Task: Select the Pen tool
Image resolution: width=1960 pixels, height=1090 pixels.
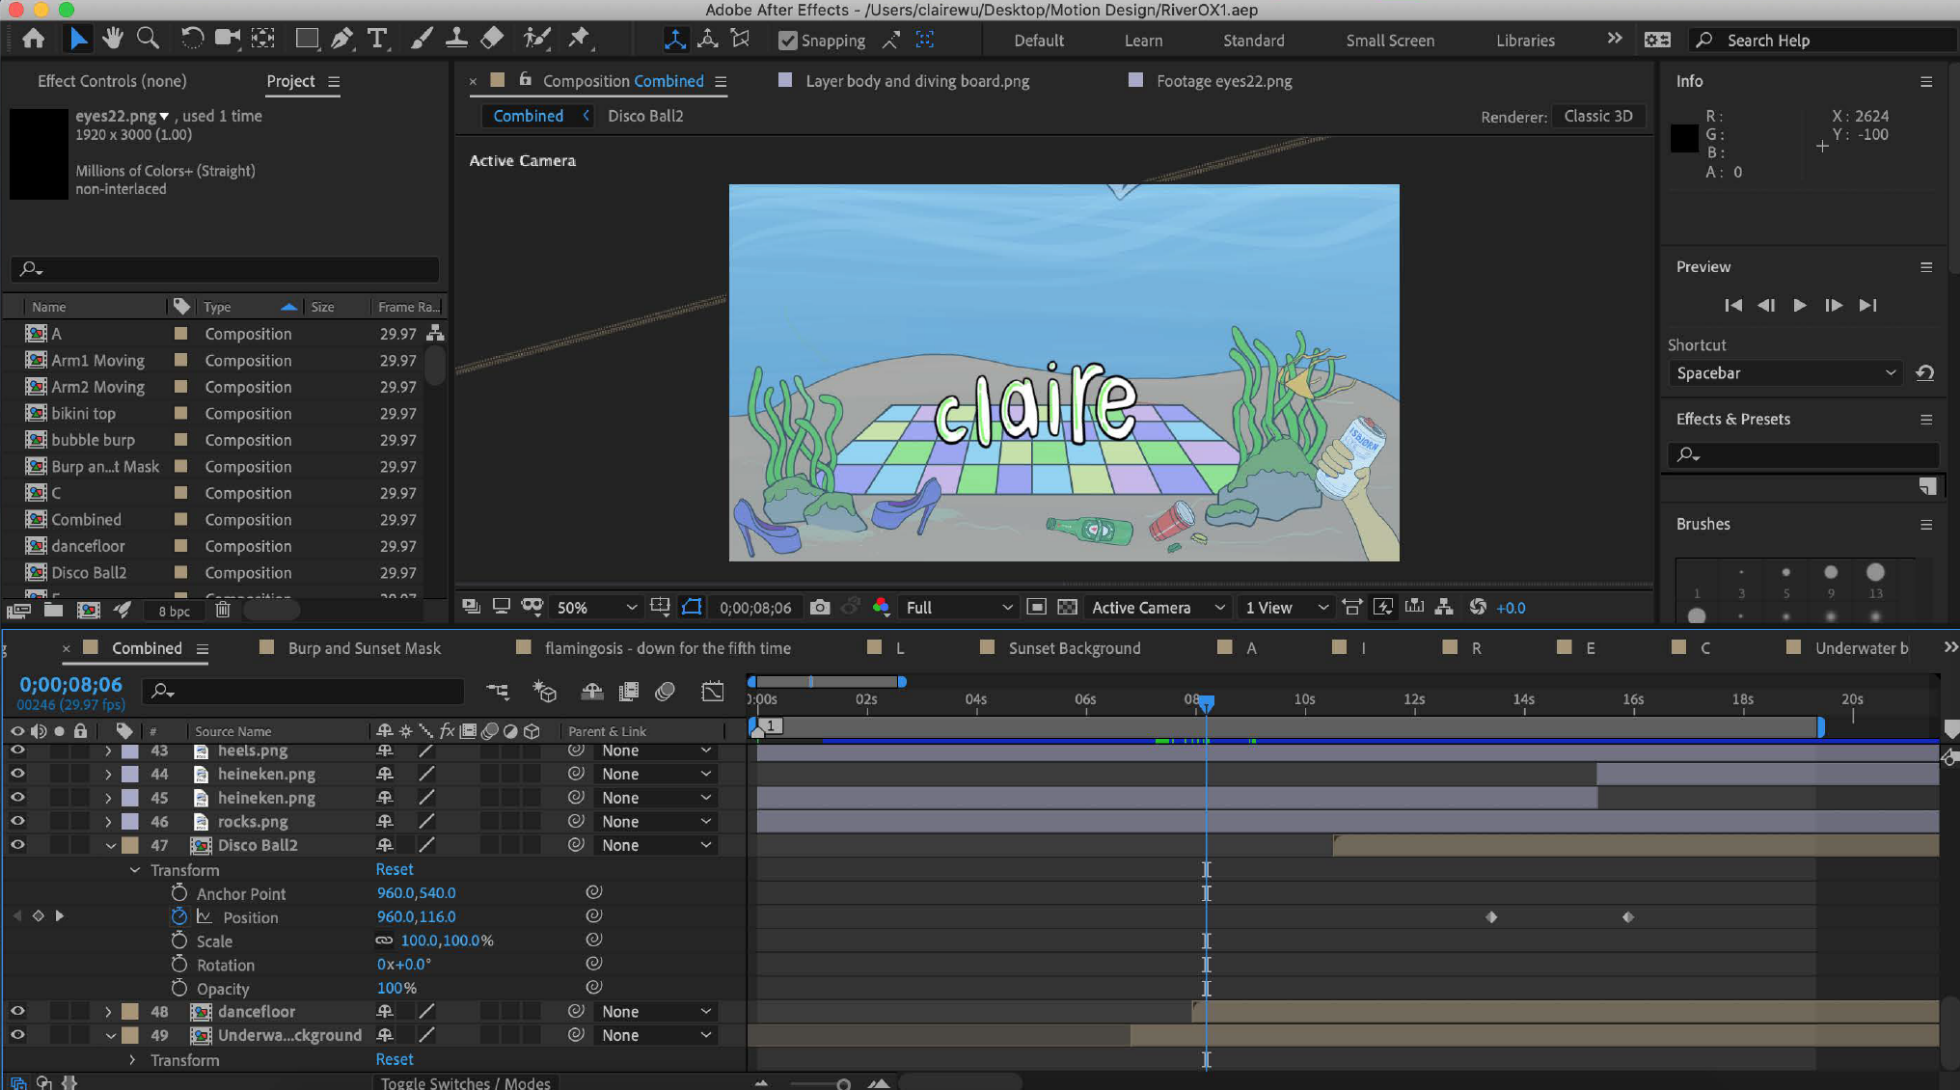Action: click(342, 39)
